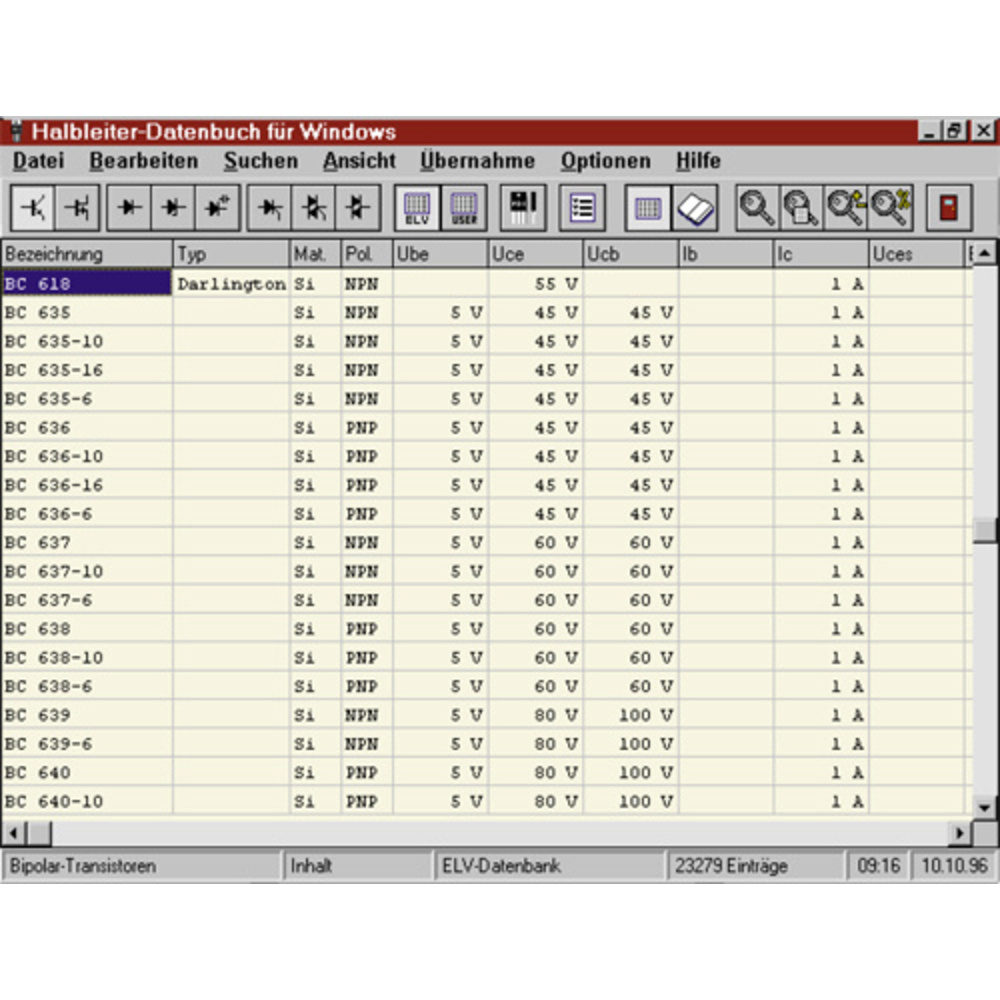Open the component housing/pinout icon

click(x=523, y=207)
